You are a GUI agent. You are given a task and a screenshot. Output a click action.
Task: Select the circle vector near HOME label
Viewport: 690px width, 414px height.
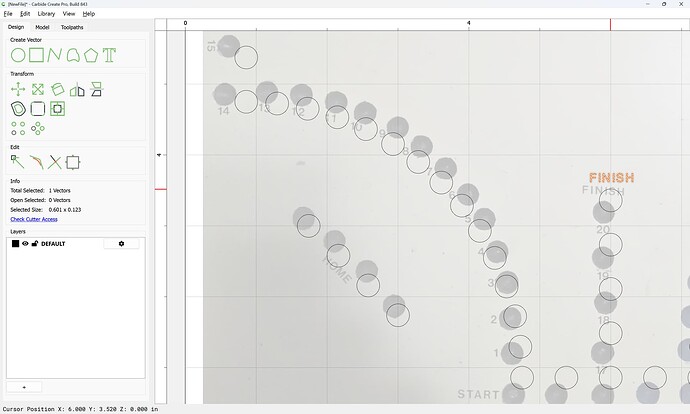click(x=338, y=255)
